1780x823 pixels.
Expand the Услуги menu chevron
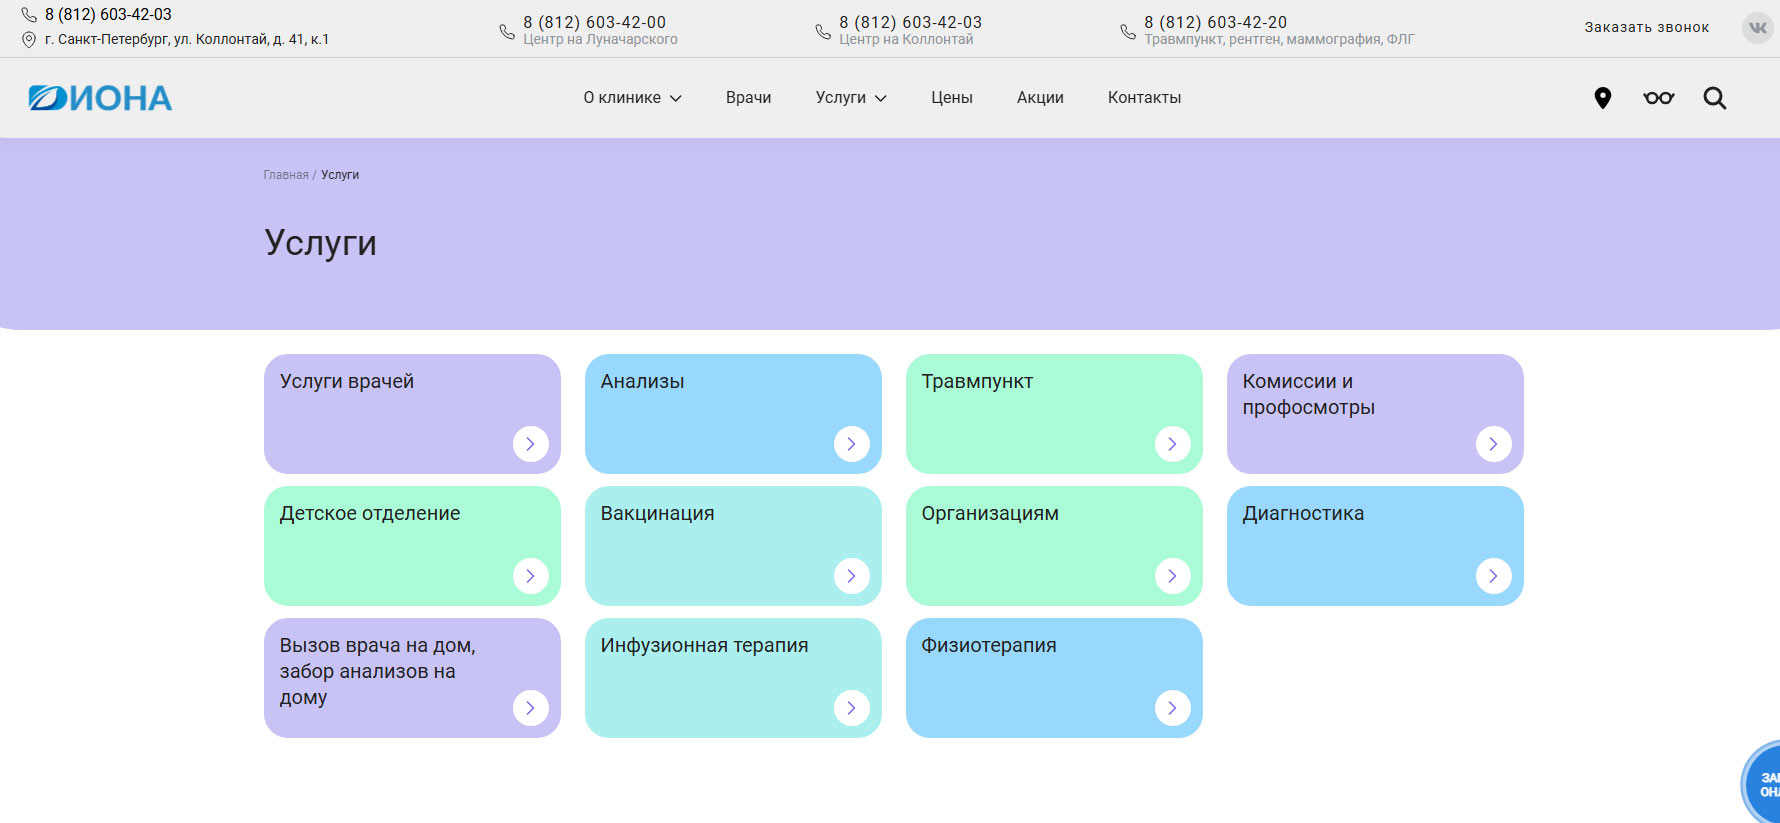coord(881,98)
